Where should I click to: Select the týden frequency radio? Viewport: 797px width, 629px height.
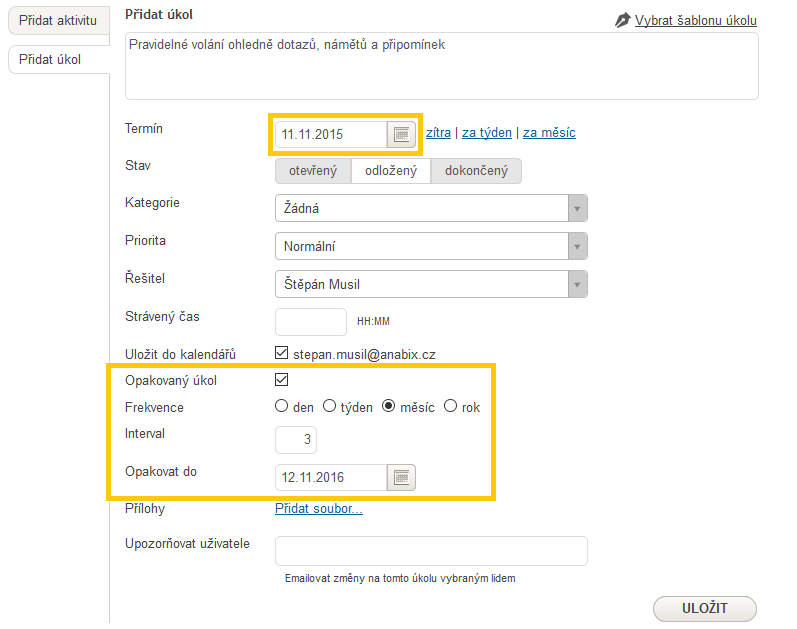point(329,406)
